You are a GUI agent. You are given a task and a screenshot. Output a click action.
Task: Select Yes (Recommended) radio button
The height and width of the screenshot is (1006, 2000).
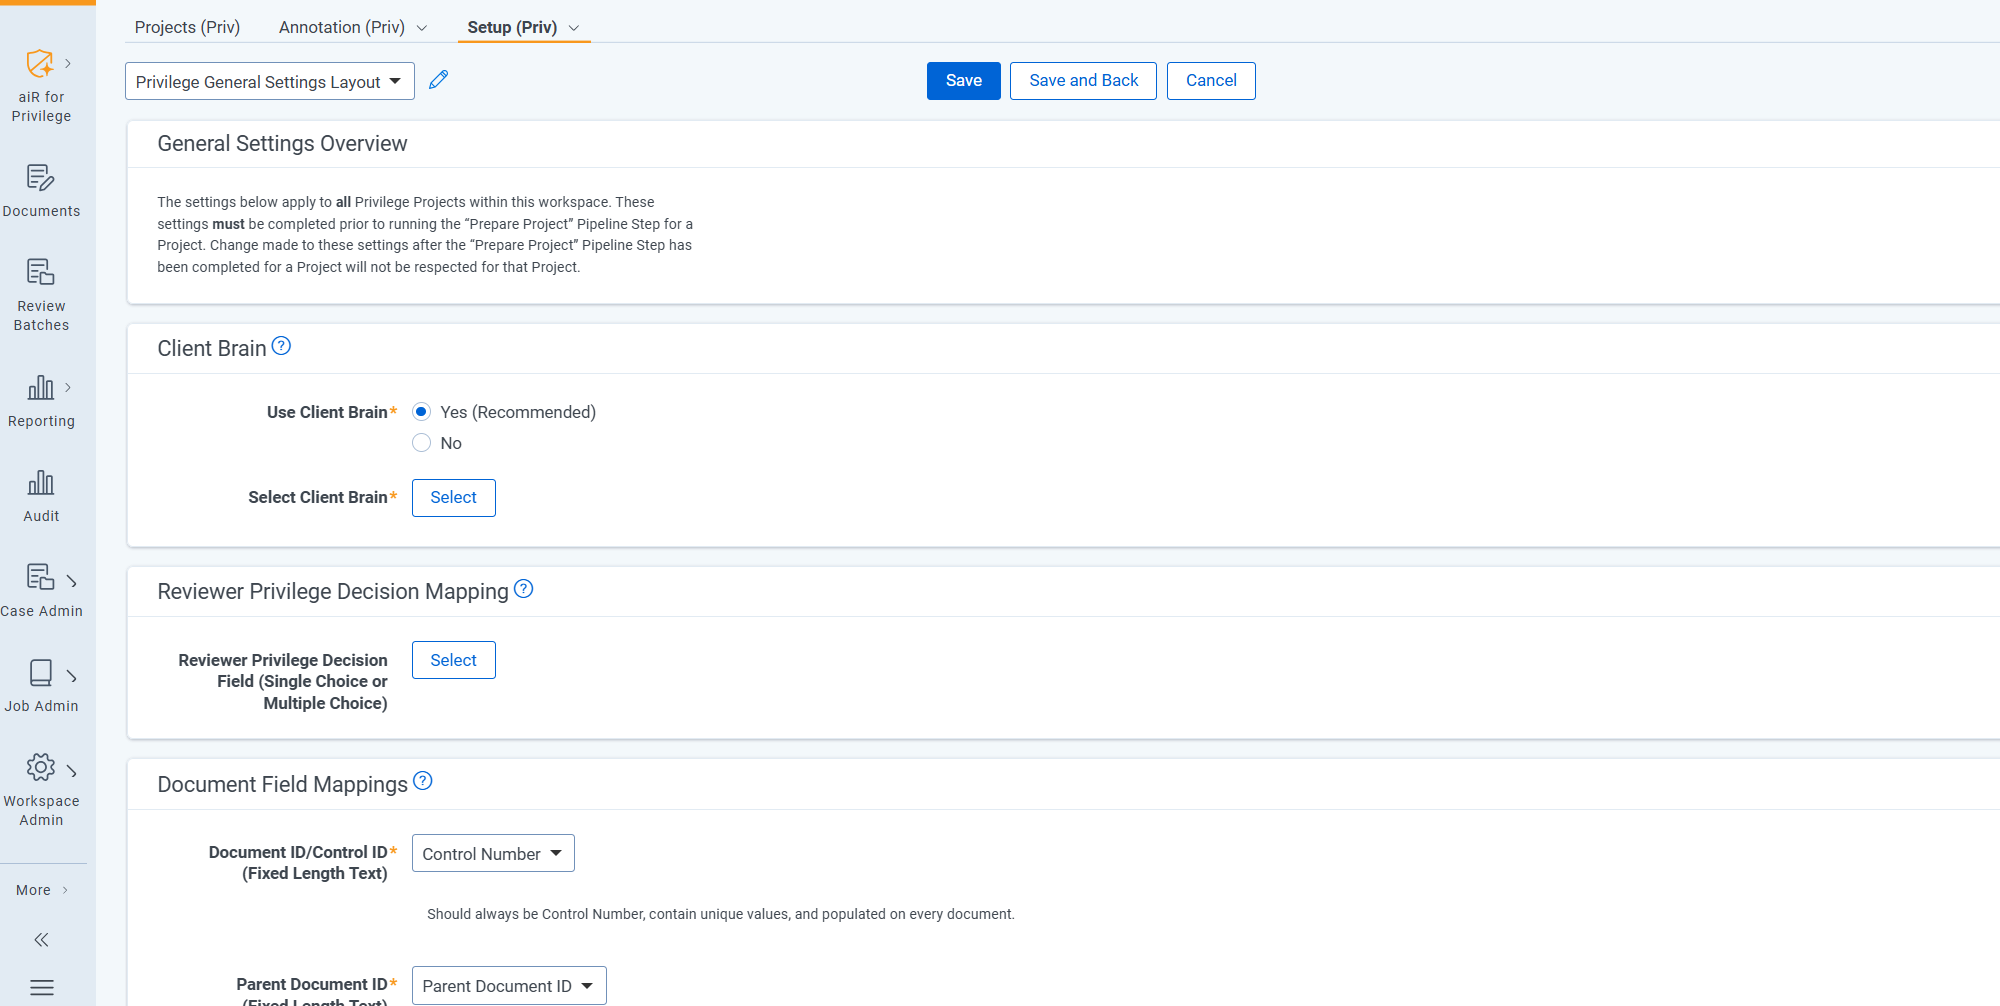tap(421, 412)
